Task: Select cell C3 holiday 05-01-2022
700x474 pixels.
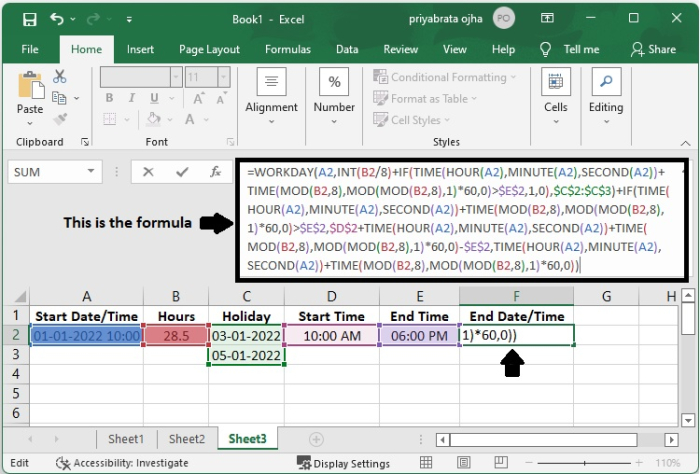Action: click(x=246, y=356)
